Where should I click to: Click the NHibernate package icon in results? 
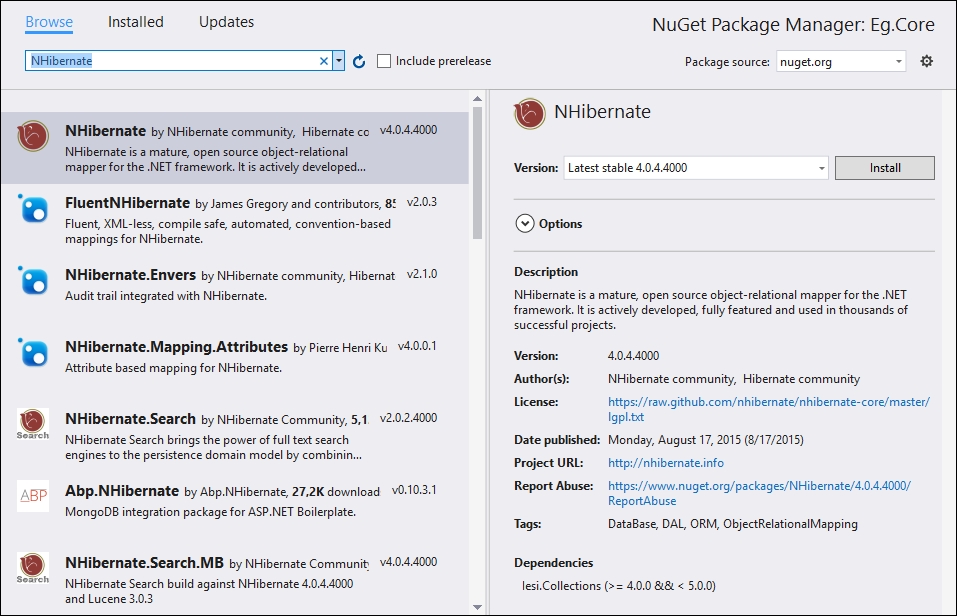(33, 136)
